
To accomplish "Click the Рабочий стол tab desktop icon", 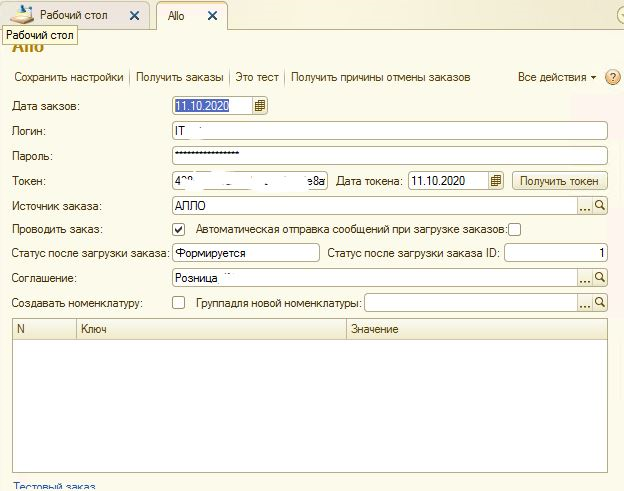I will [x=22, y=14].
